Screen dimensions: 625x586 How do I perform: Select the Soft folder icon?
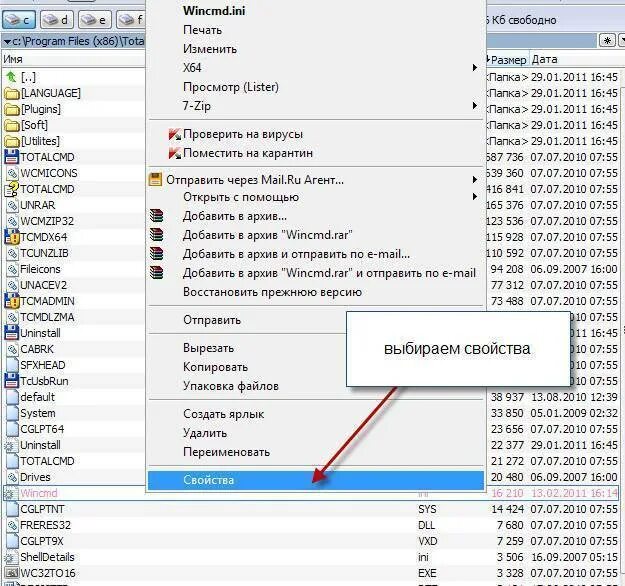(x=12, y=126)
